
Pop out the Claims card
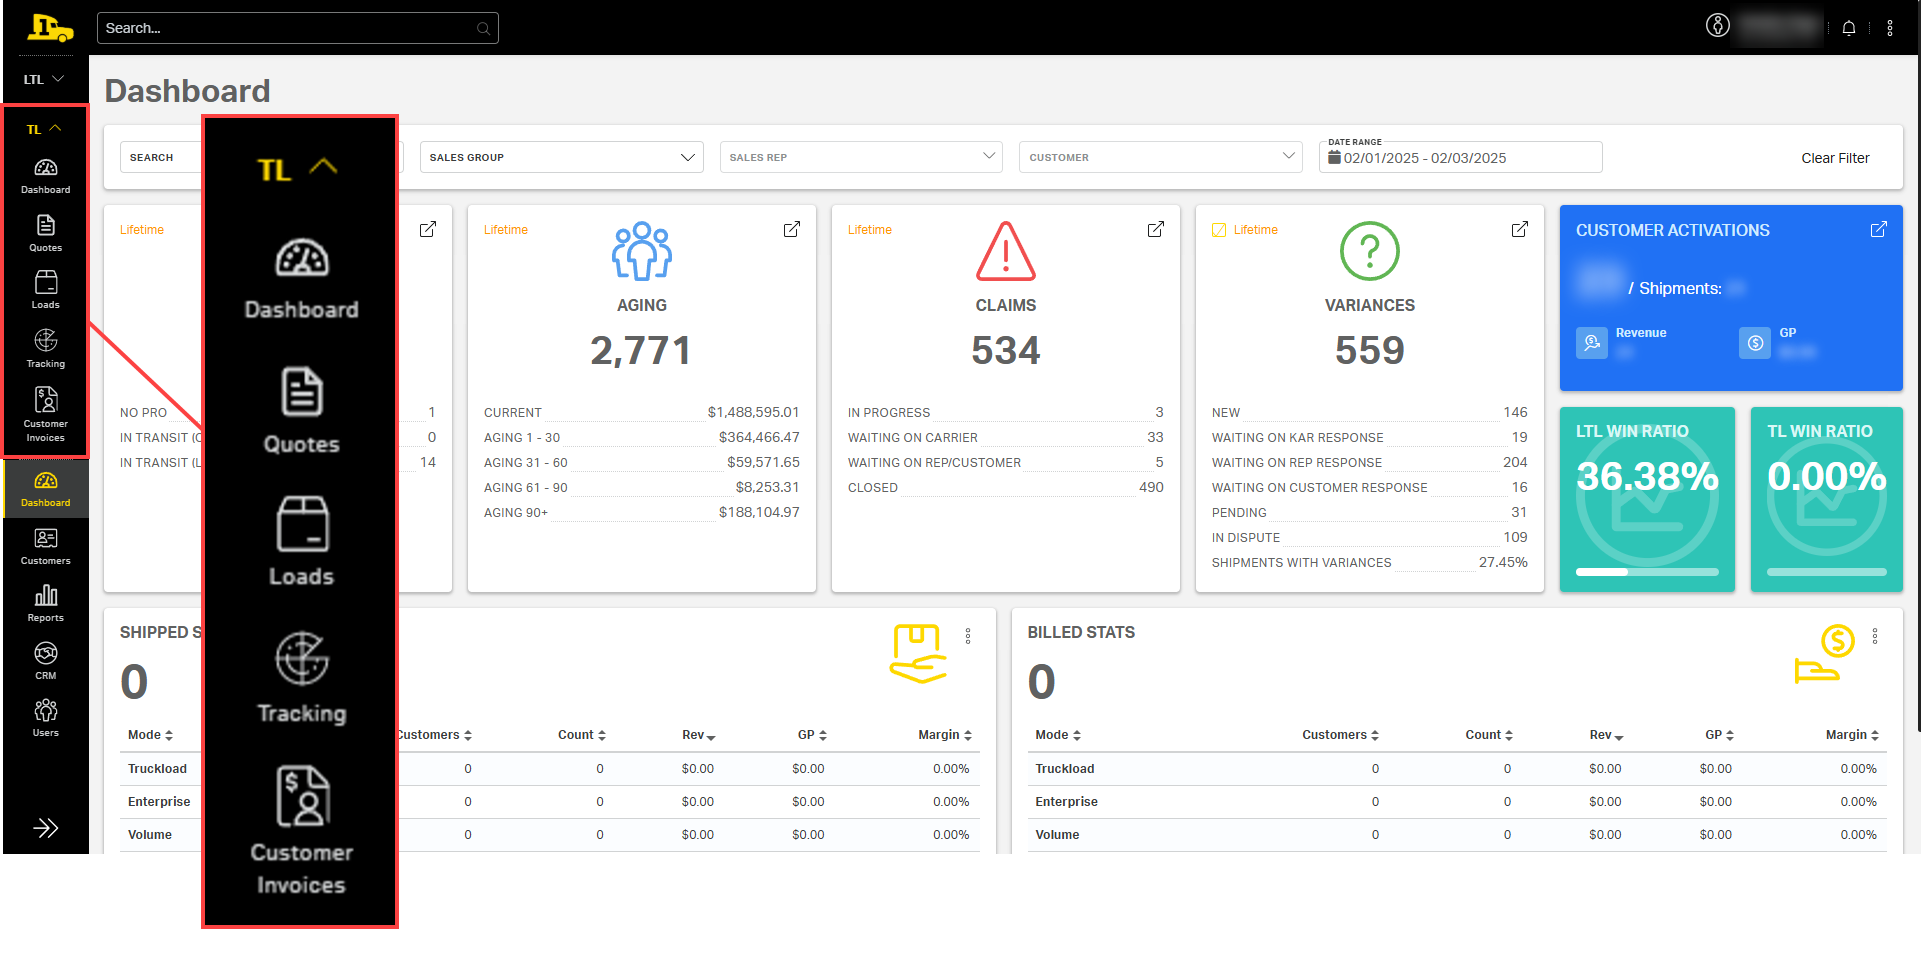coord(1155,230)
